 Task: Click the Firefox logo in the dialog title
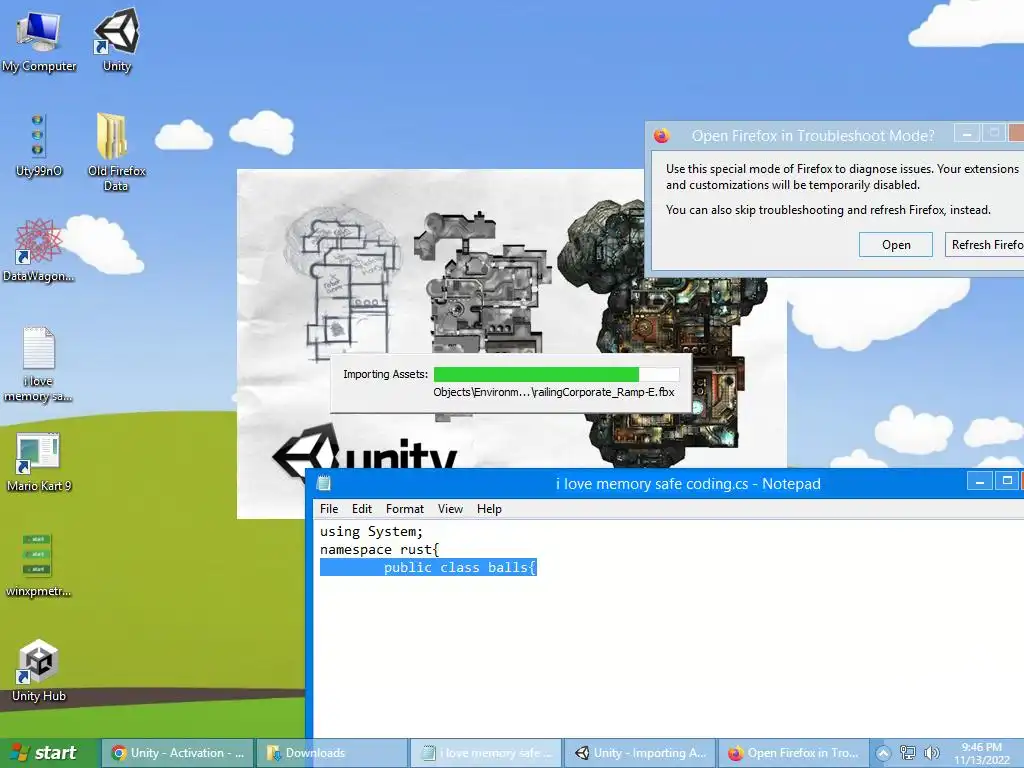coord(662,135)
